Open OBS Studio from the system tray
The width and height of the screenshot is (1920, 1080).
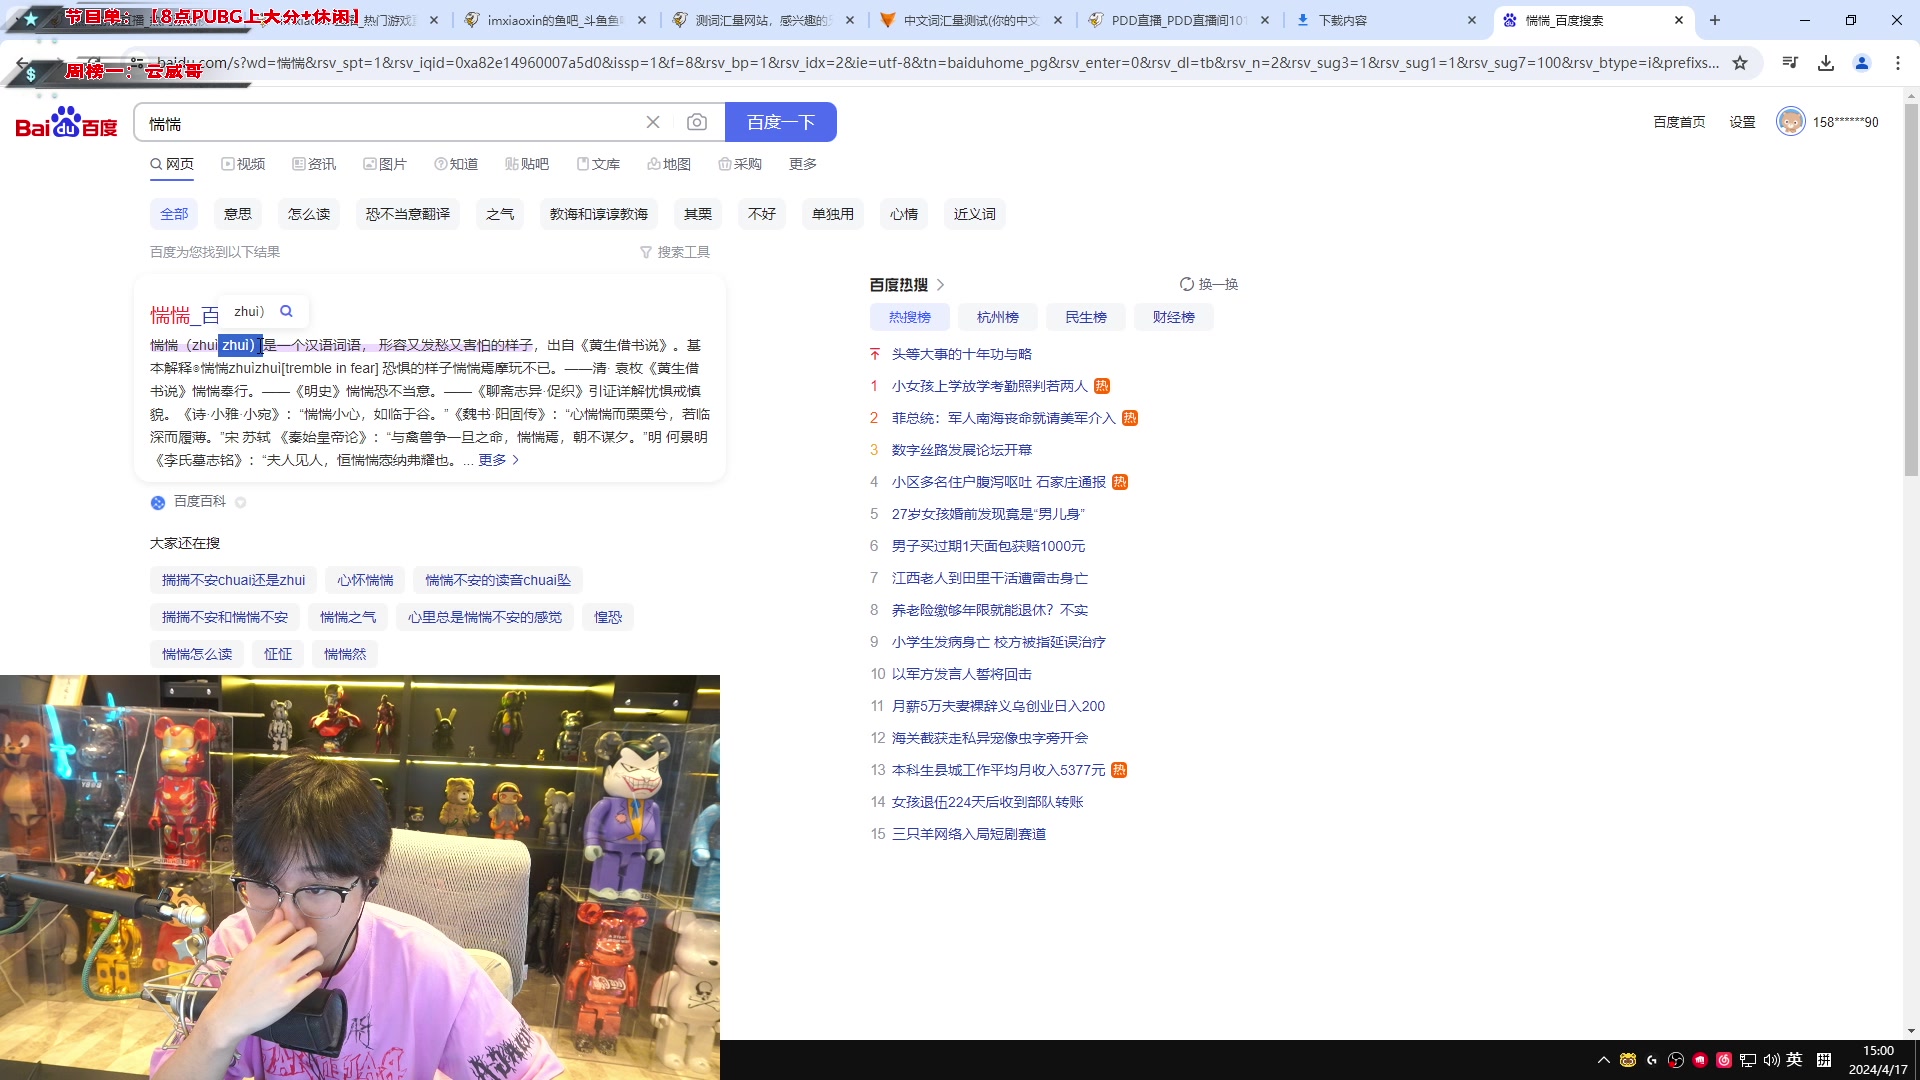(1676, 1060)
